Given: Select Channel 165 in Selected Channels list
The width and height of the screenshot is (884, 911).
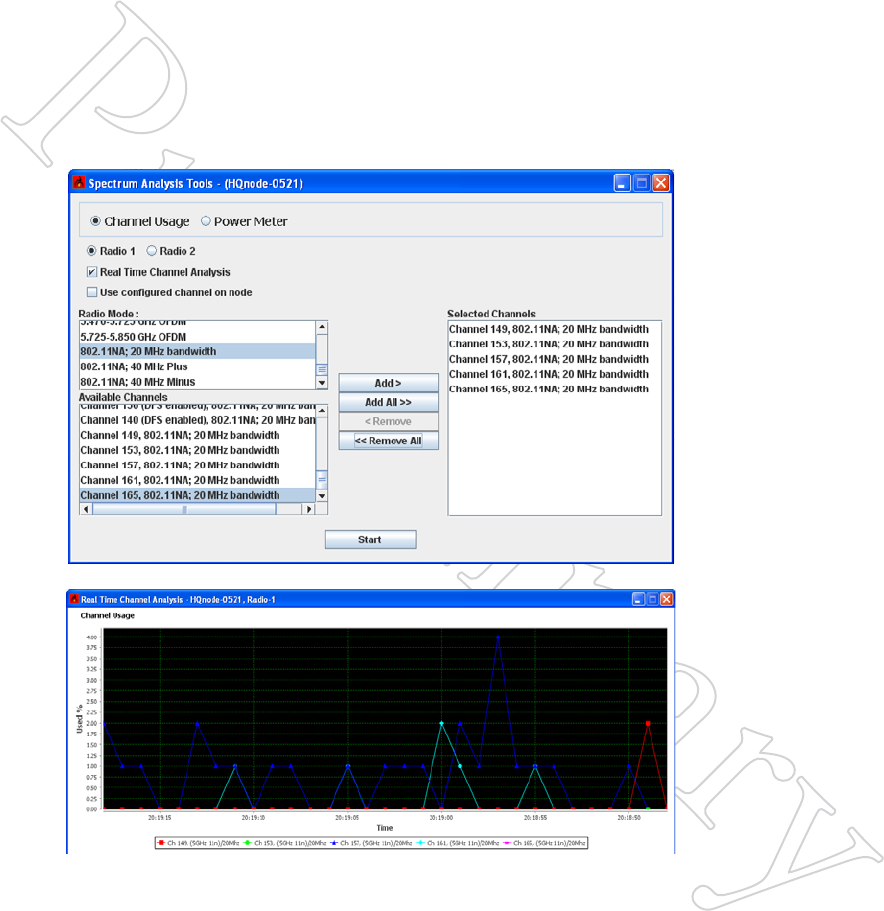Looking at the screenshot, I should (554, 389).
